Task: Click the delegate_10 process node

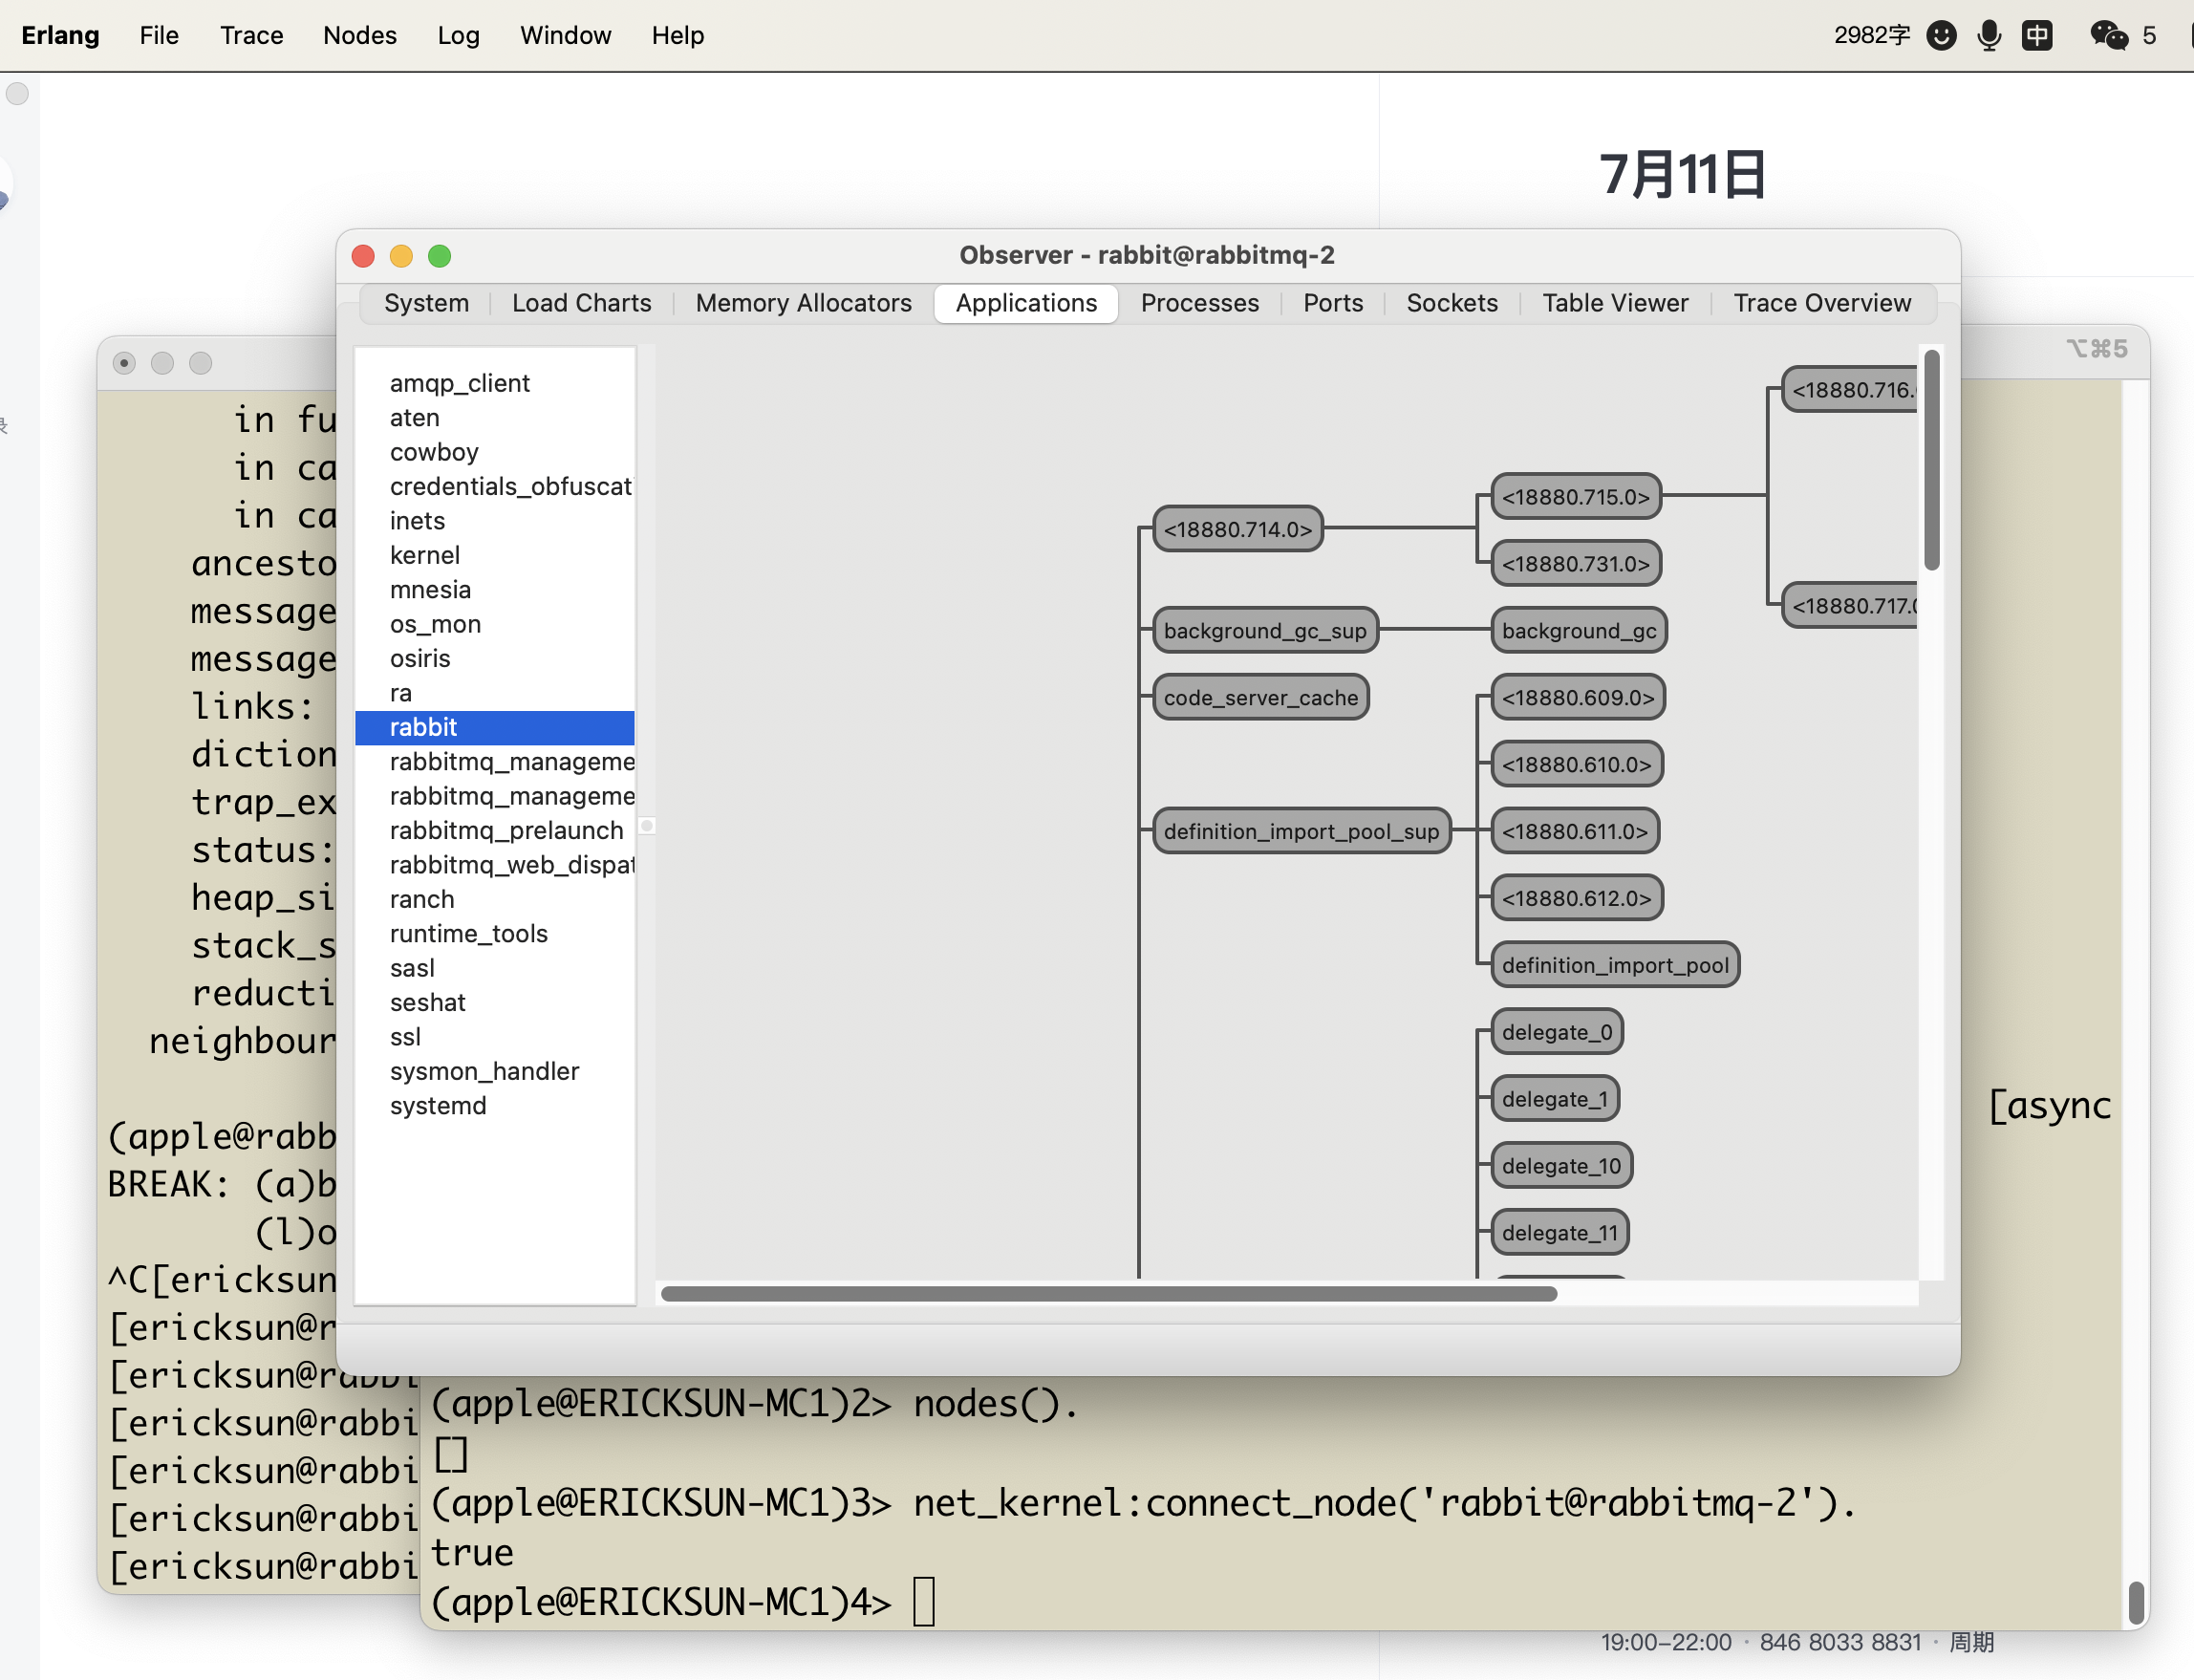Action: [1560, 1166]
